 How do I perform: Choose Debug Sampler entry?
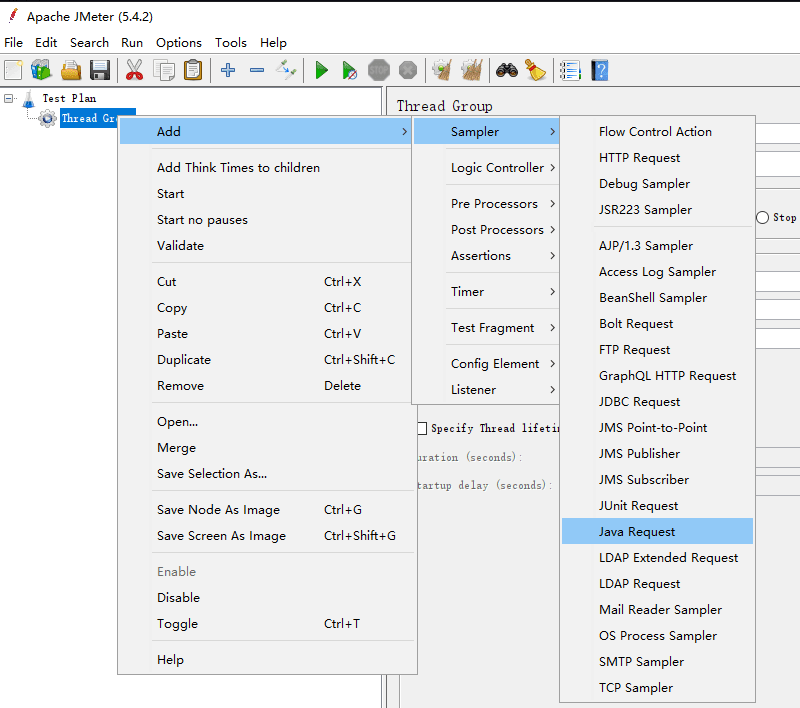[657, 184]
